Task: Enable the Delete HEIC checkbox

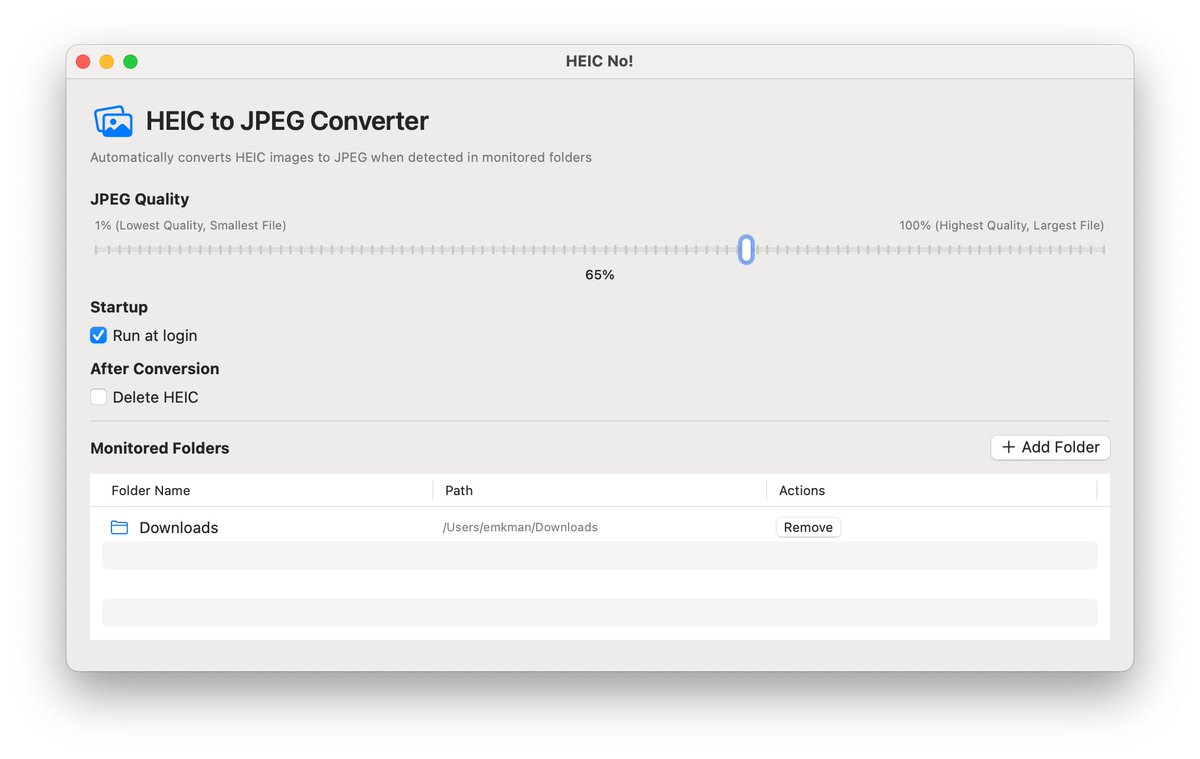Action: tap(98, 397)
